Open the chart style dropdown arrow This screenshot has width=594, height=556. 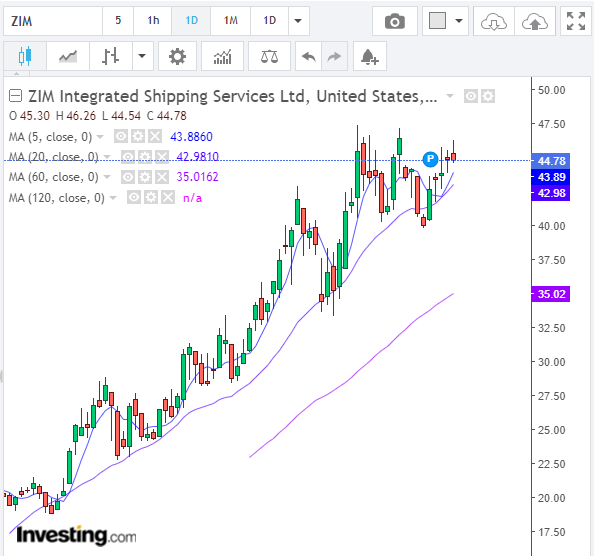pos(142,56)
